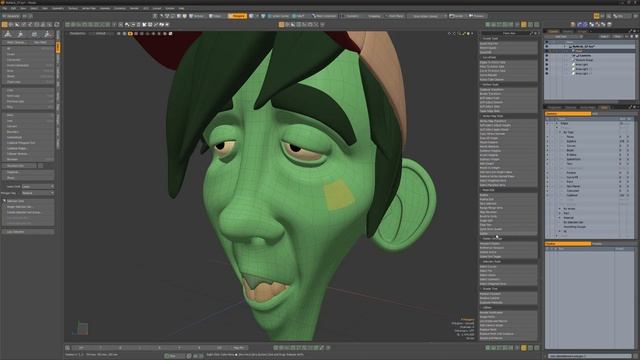Open the Loops dropdown in left panel
This screenshot has height=360, width=640.
click(38, 187)
